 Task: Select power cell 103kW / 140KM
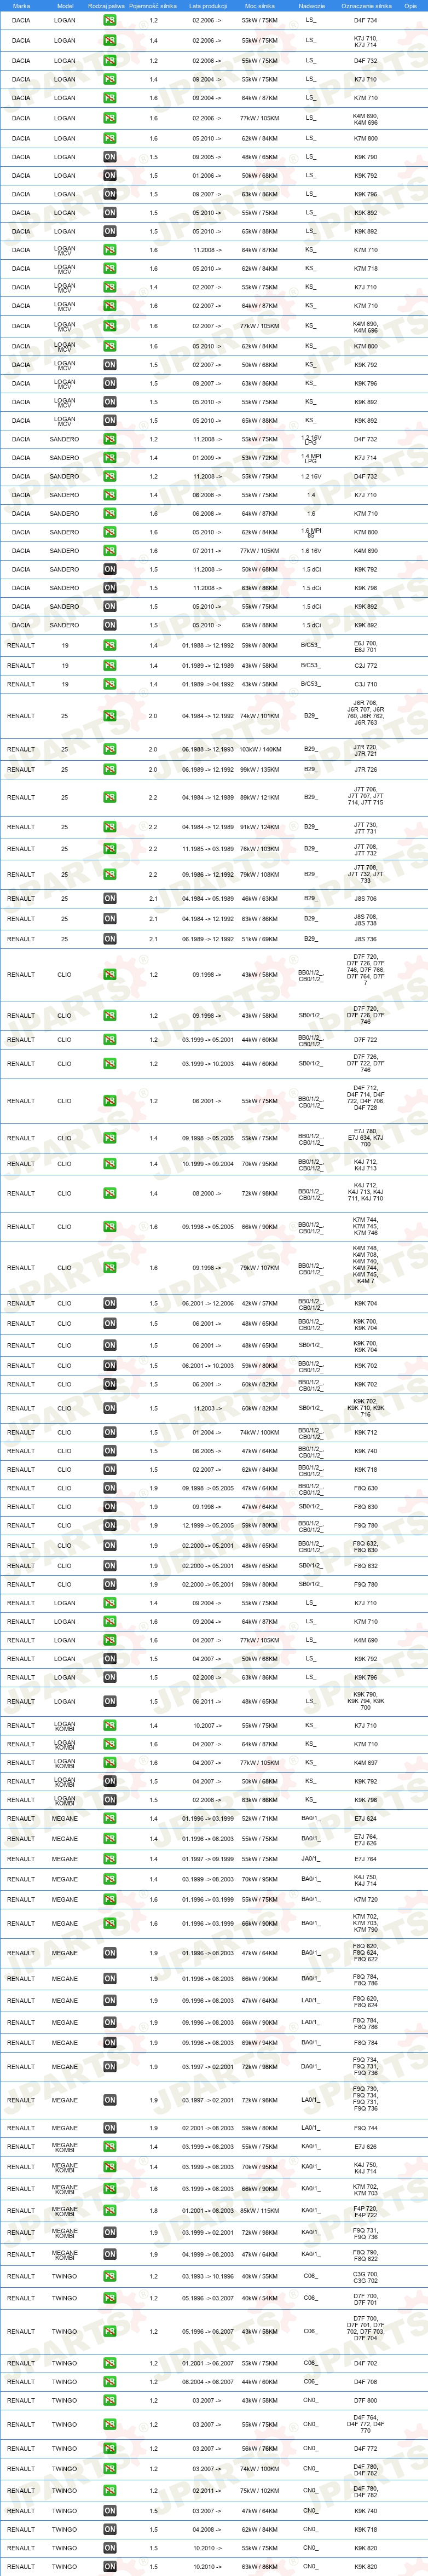tap(260, 749)
